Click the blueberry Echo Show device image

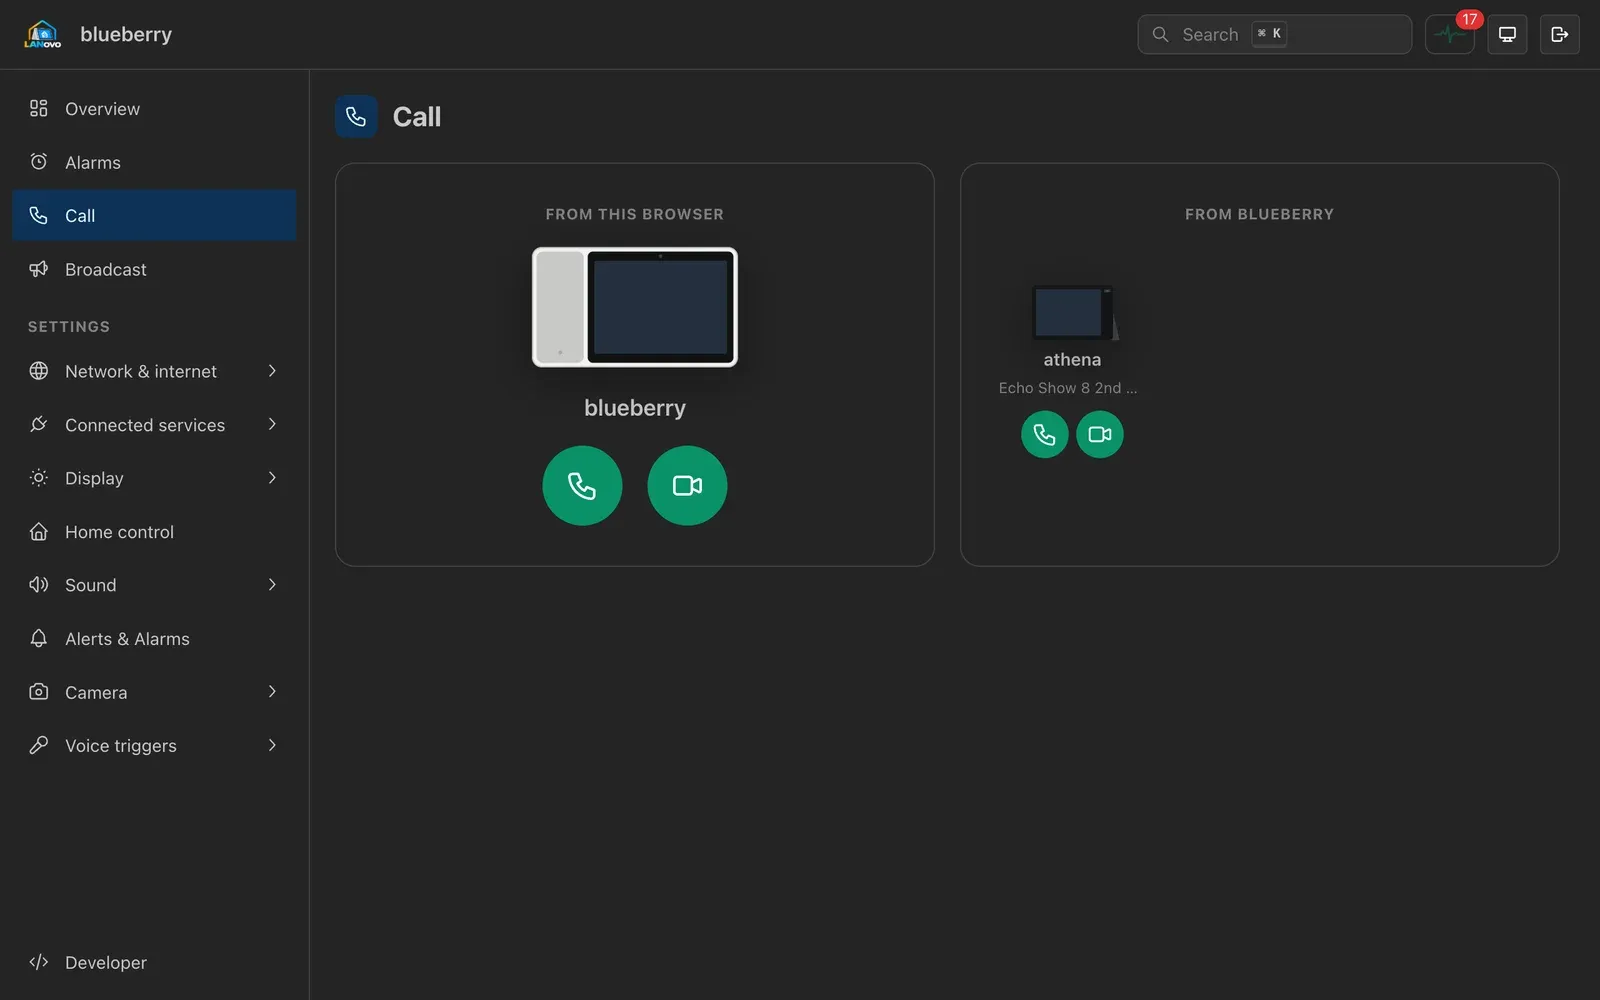[635, 307]
